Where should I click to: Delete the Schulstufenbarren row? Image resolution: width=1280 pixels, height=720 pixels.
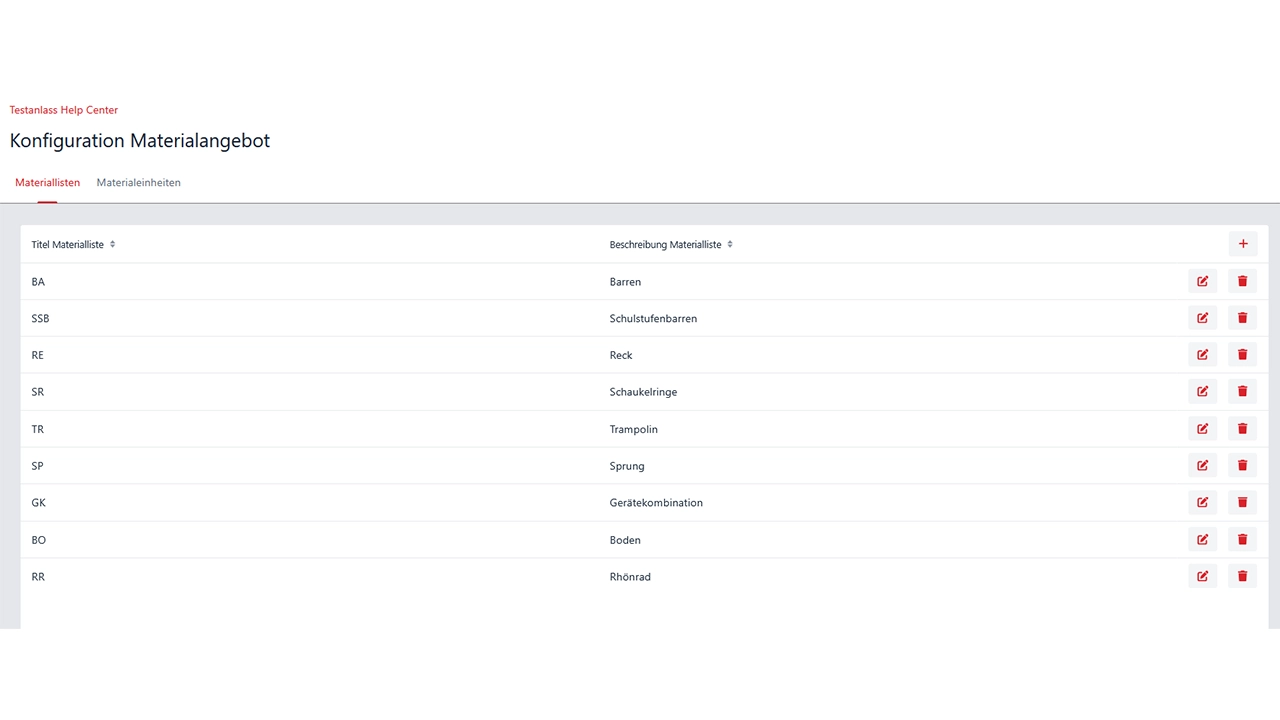click(x=1242, y=318)
